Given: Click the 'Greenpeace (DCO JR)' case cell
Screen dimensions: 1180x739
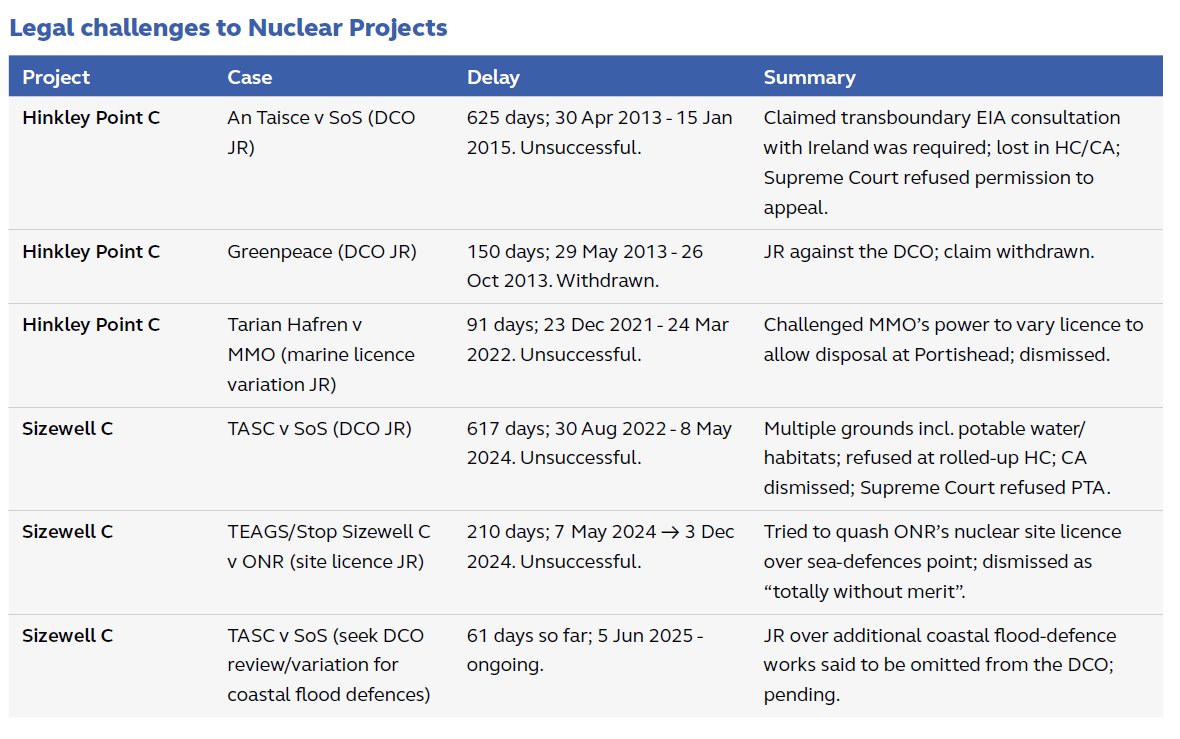Looking at the screenshot, I should point(322,252).
